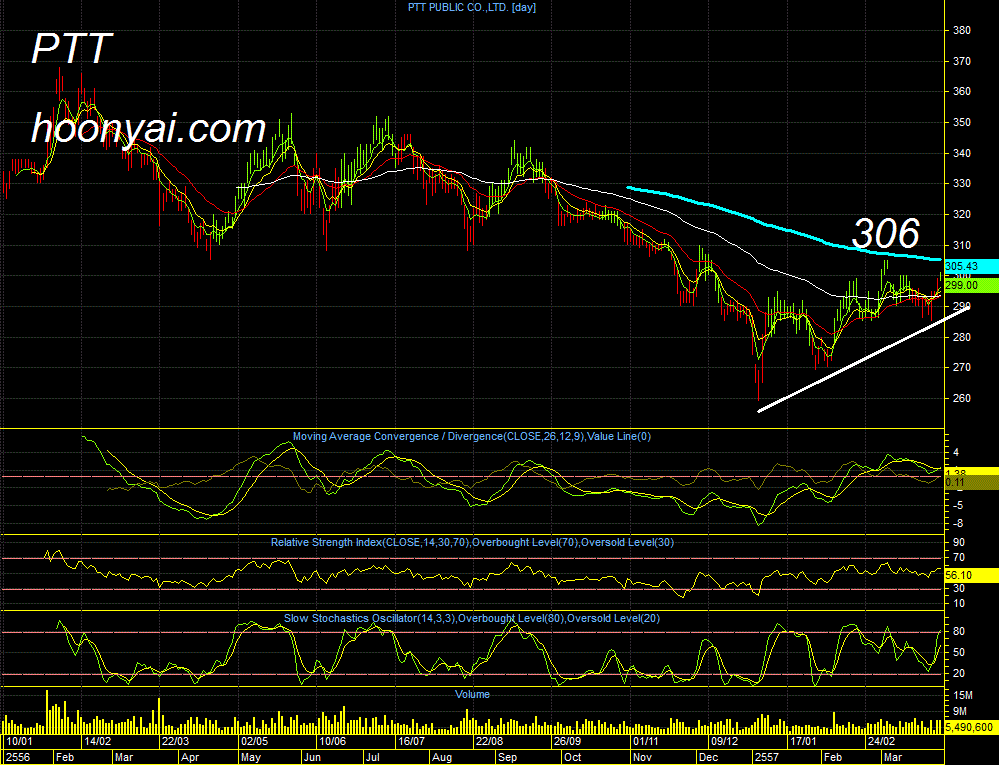Click the -5 MACD axis label

959,506
